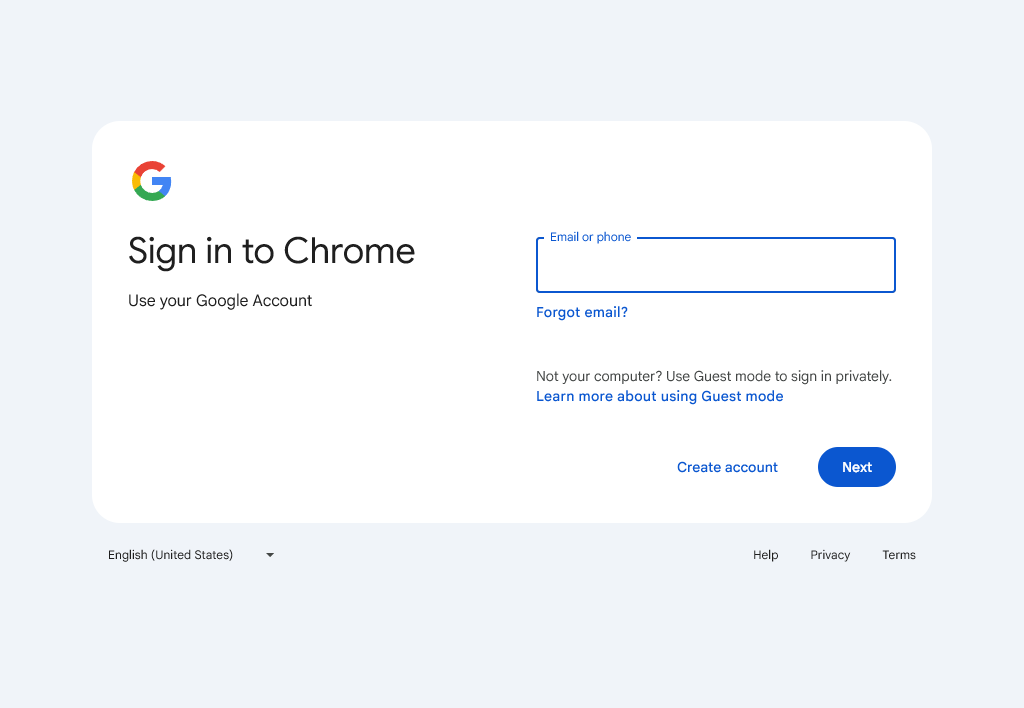
Task: Click the "Use your Google Account" subtitle
Action: [x=220, y=300]
